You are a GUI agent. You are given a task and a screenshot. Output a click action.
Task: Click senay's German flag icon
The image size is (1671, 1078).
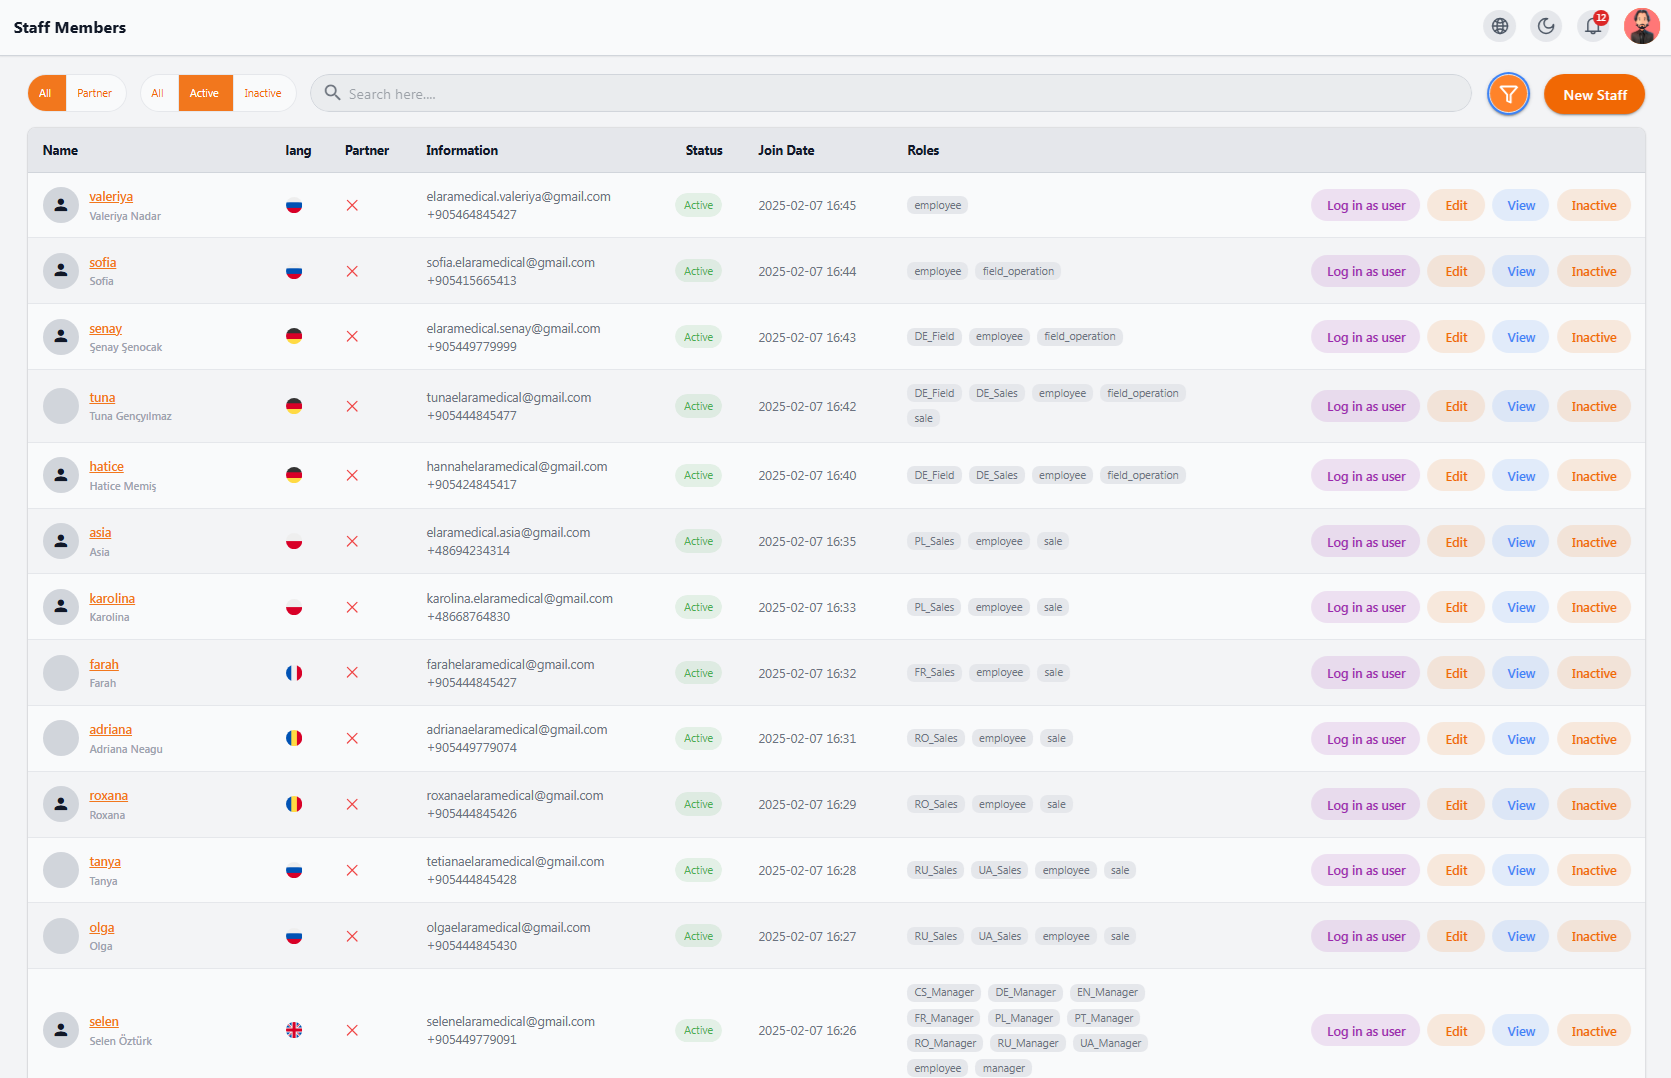tap(294, 336)
